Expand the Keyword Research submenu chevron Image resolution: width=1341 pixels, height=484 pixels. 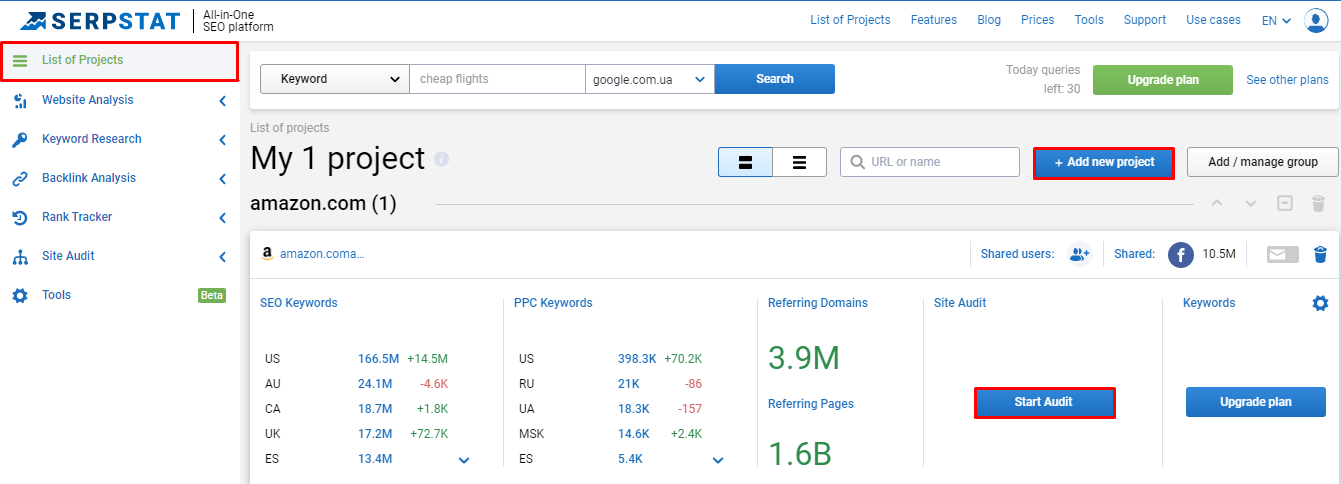tap(222, 140)
